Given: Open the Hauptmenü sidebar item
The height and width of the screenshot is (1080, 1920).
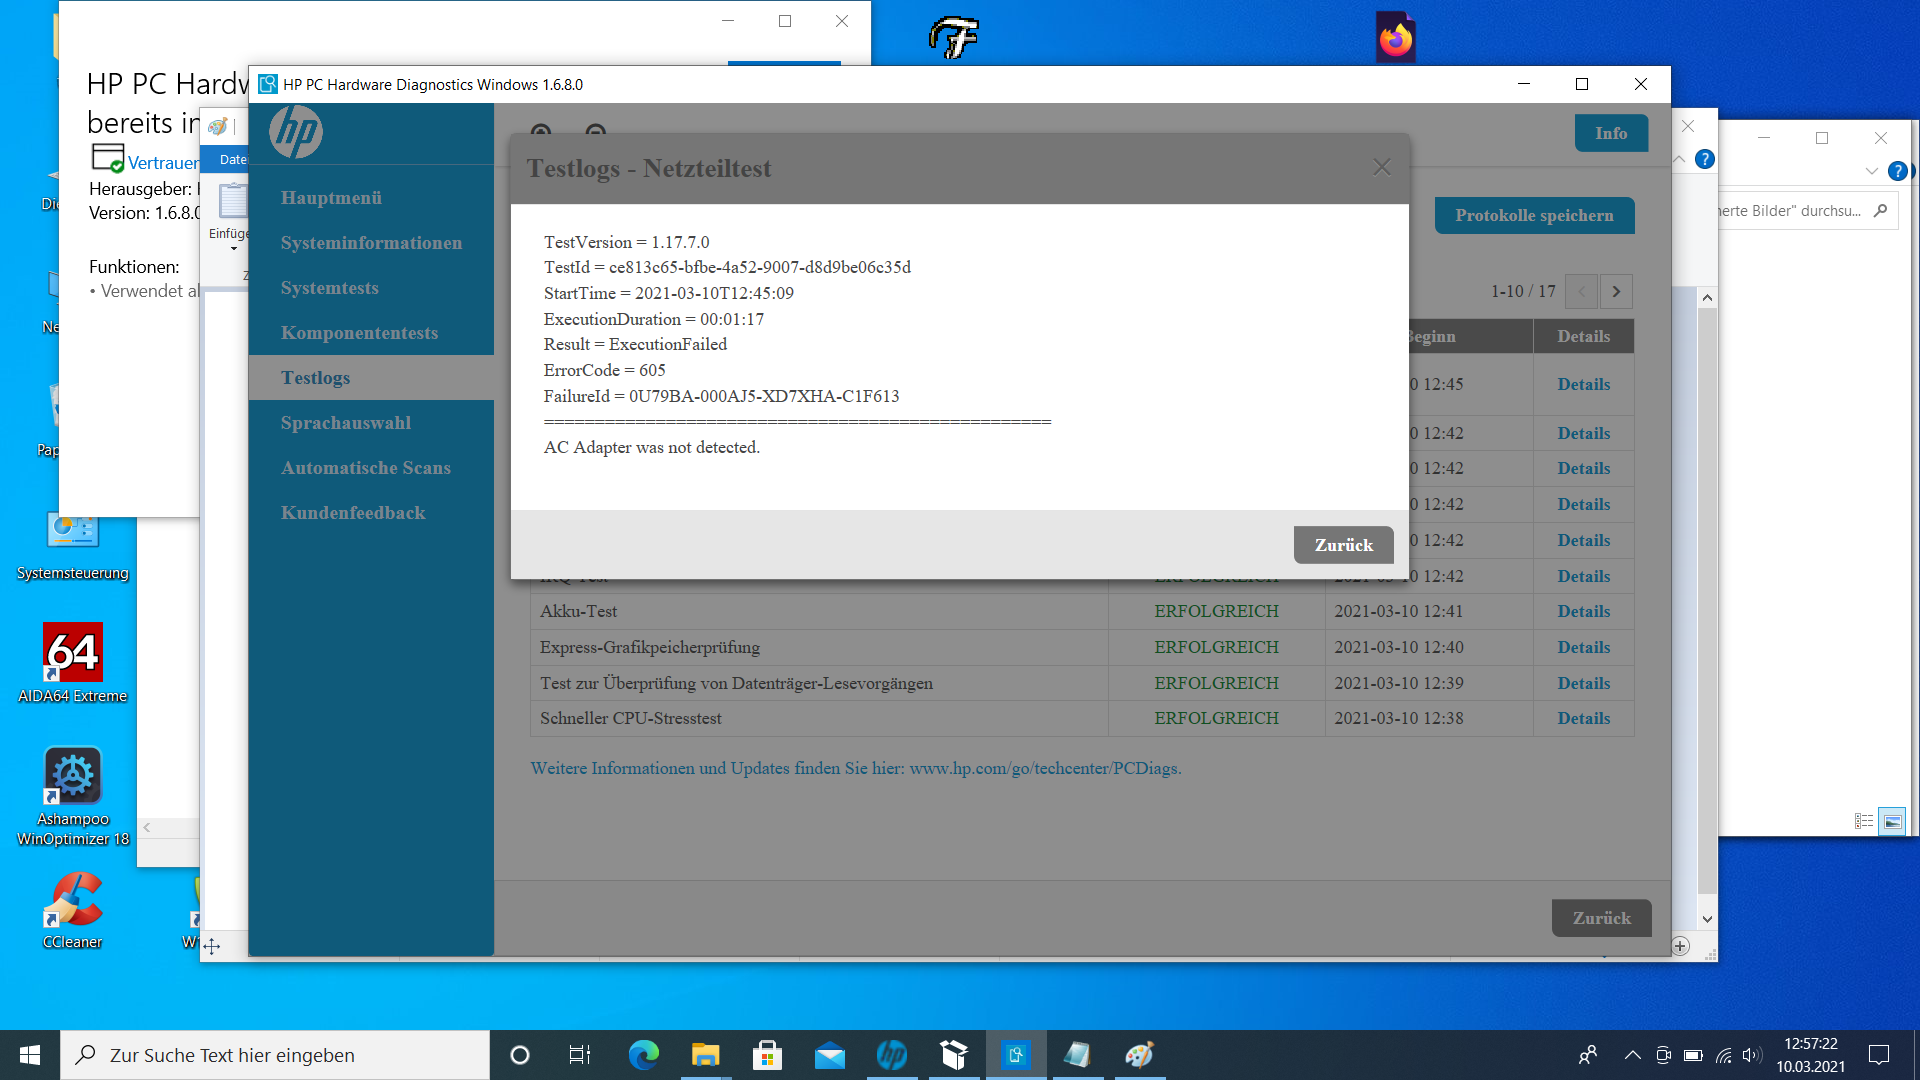Looking at the screenshot, I should 331,198.
